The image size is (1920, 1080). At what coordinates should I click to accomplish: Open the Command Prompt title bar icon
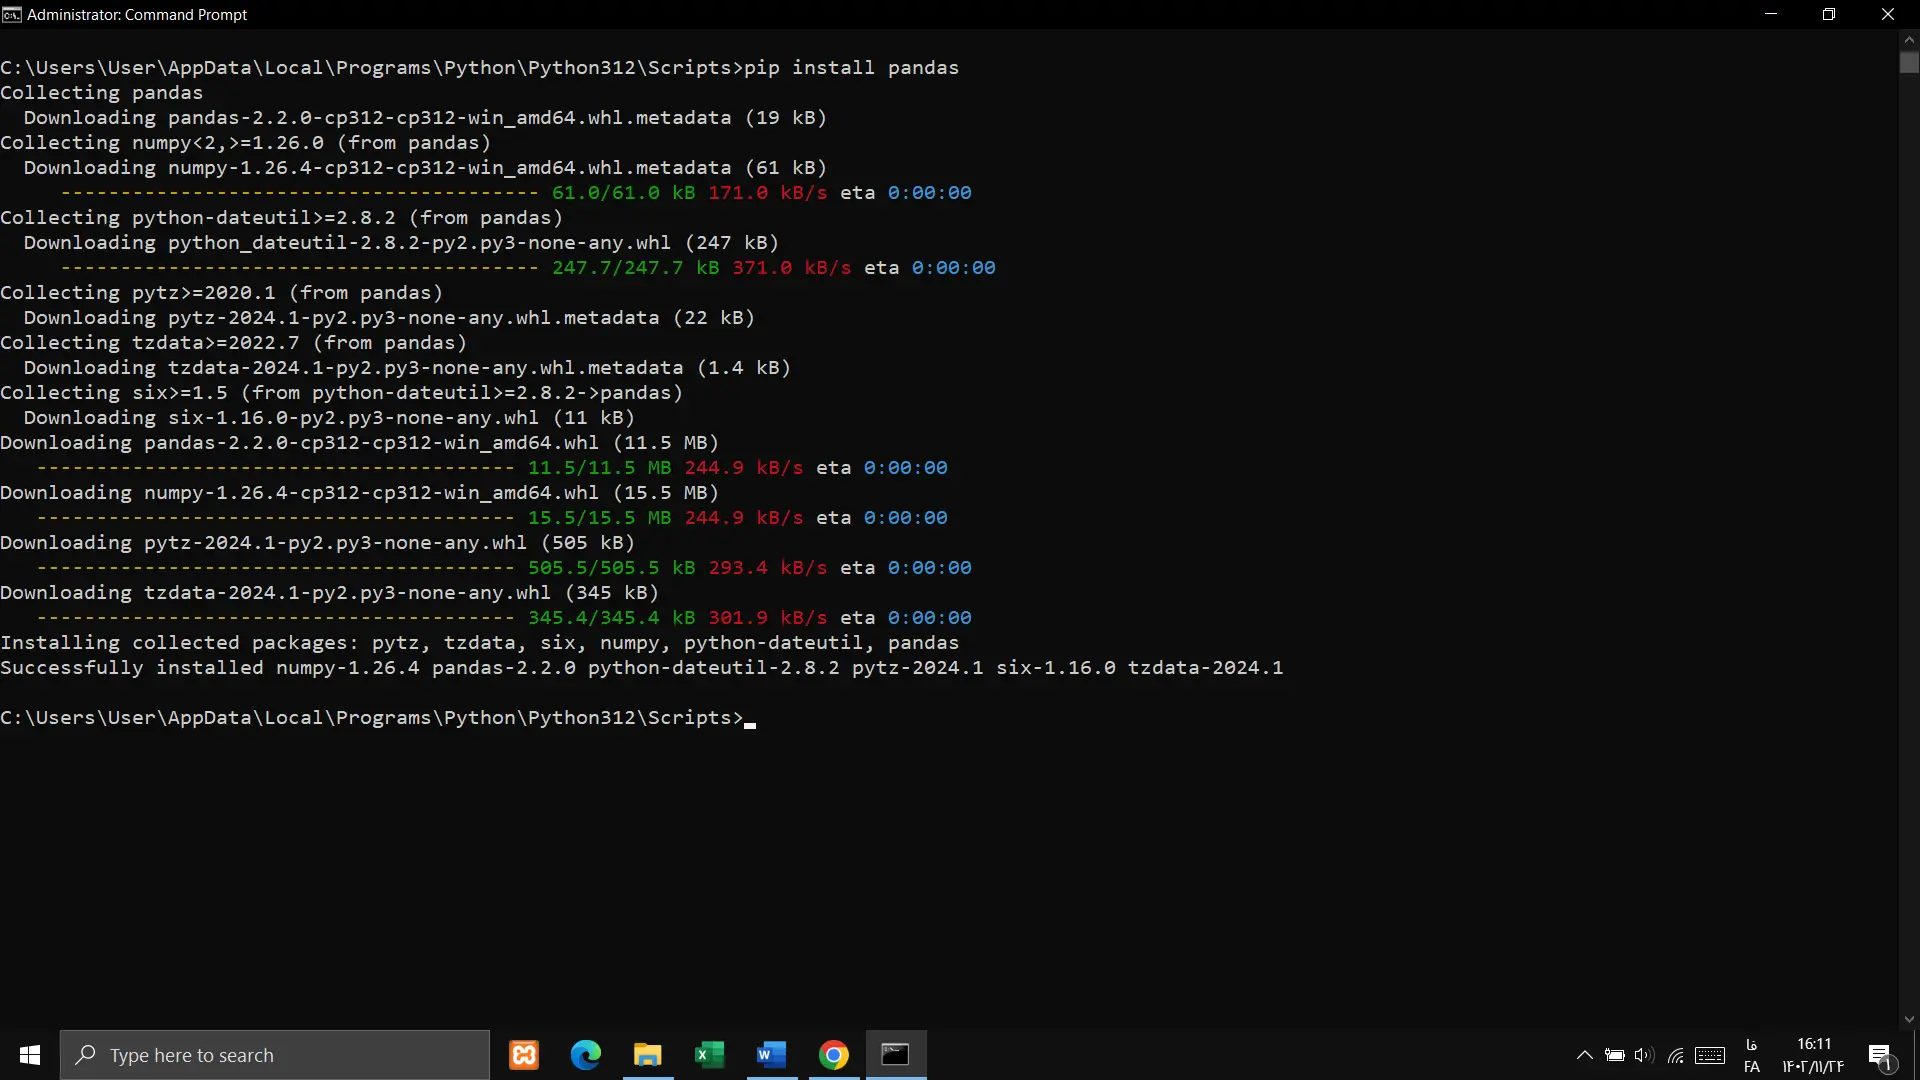[12, 14]
